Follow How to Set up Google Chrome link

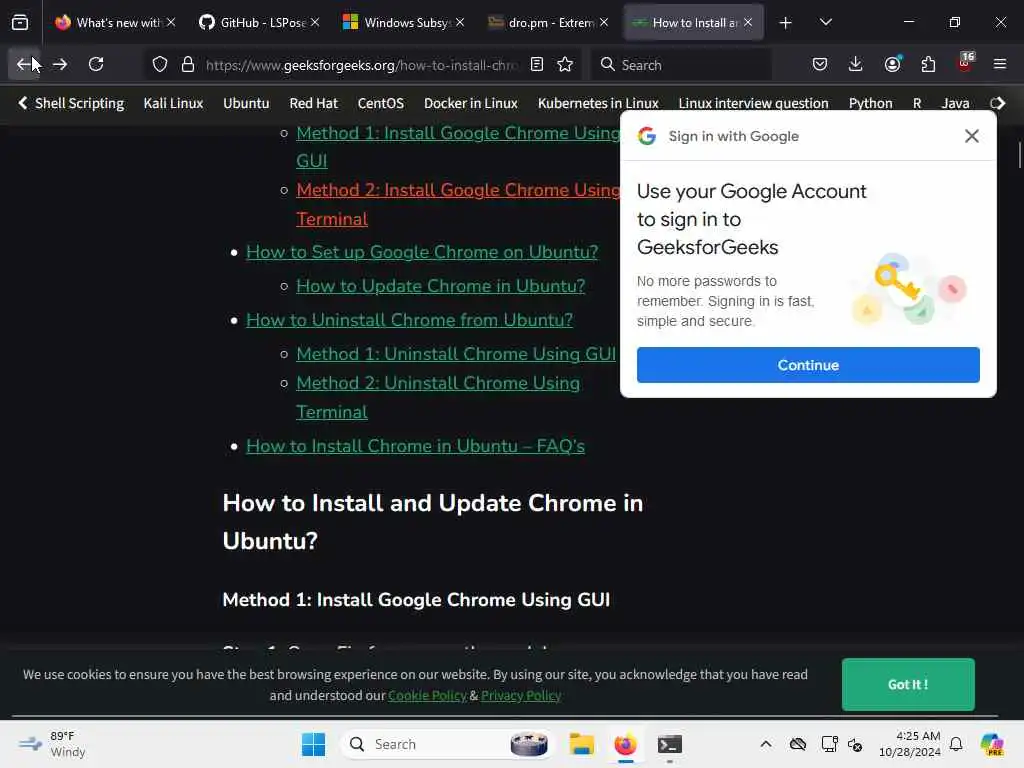[422, 252]
